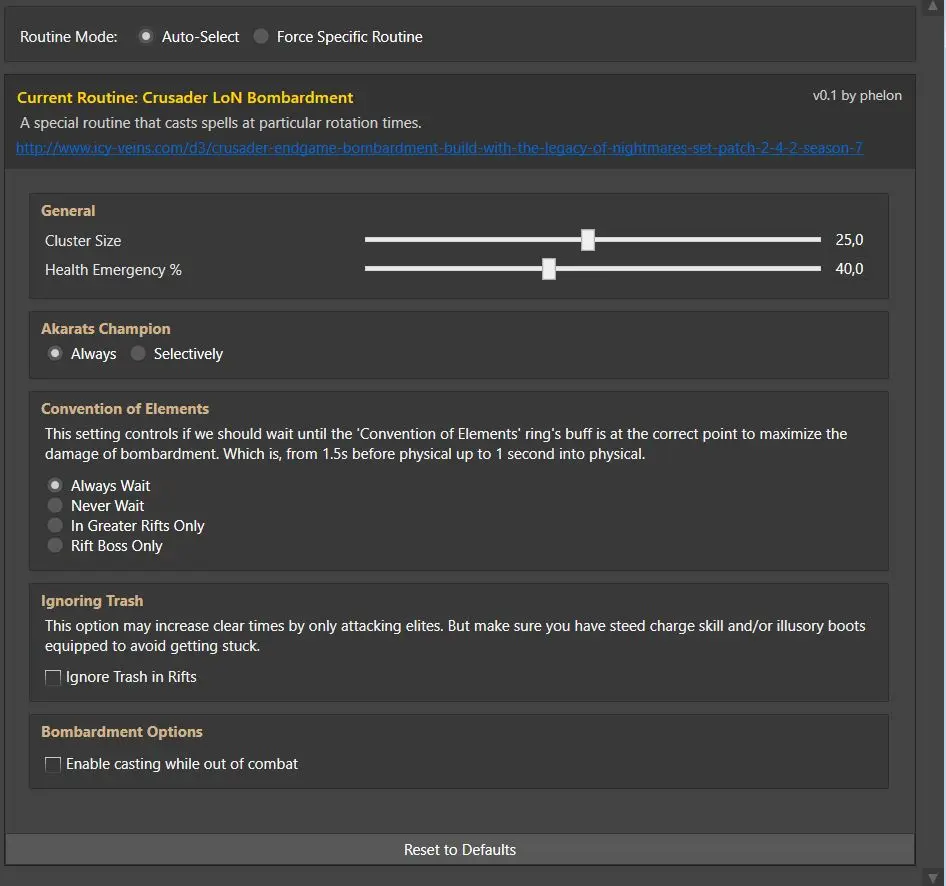Click the Reset to Defaults button

coord(460,849)
